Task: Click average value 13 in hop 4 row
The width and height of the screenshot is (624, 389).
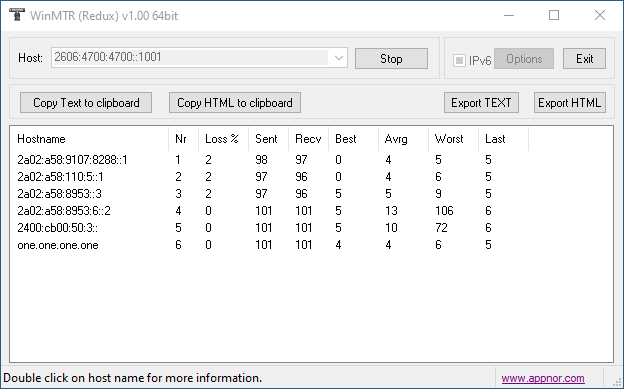Action: [x=391, y=211]
